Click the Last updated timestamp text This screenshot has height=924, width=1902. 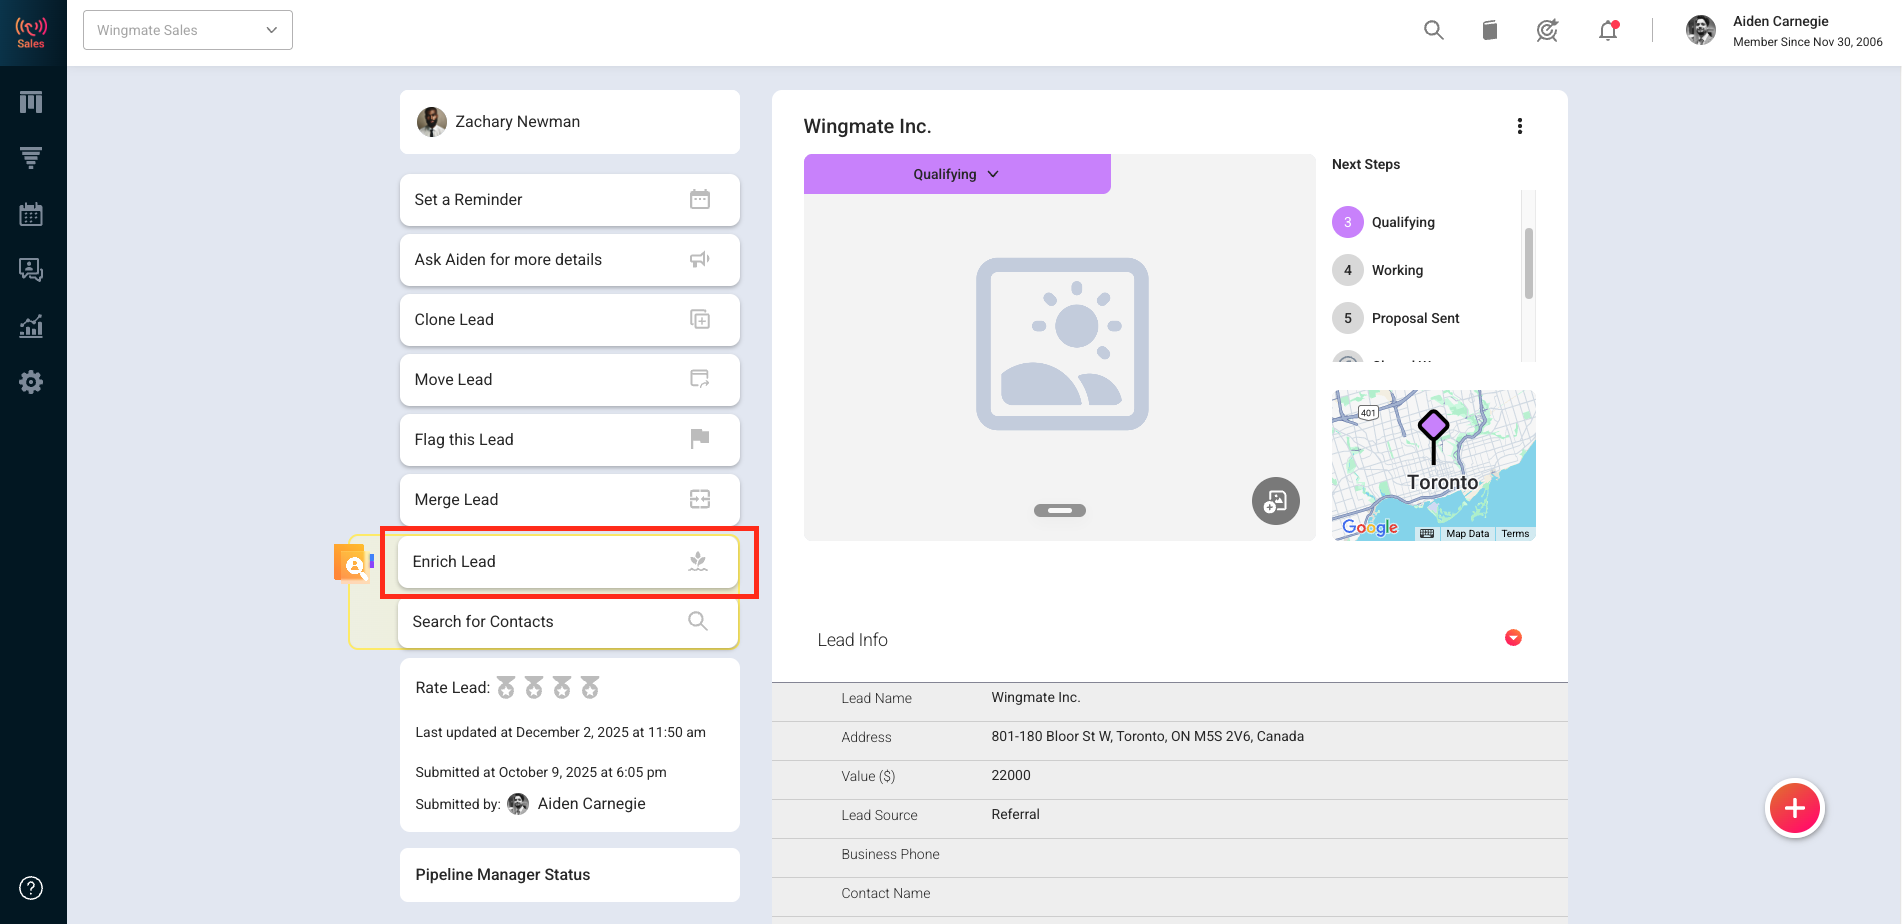click(561, 733)
